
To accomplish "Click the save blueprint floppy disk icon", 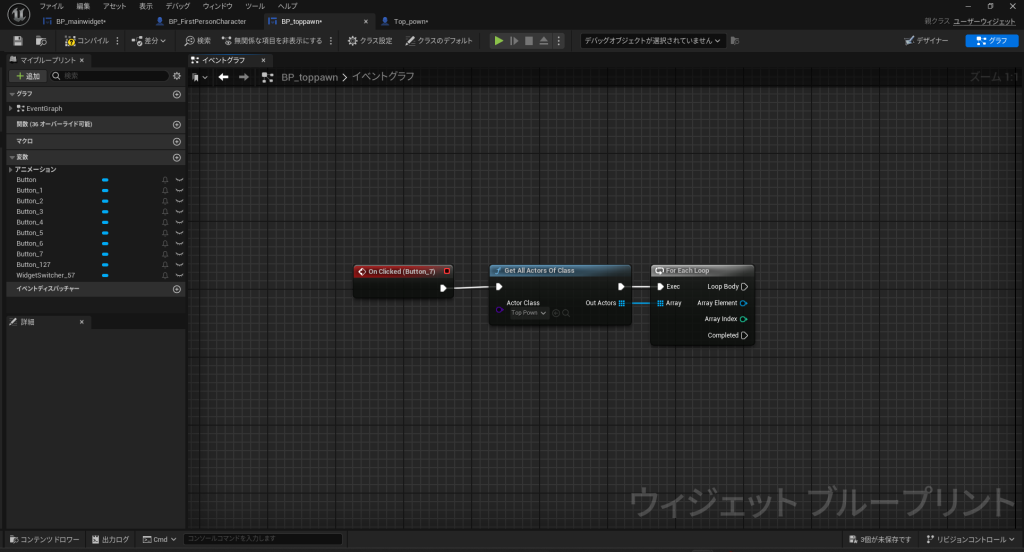I will [x=18, y=41].
